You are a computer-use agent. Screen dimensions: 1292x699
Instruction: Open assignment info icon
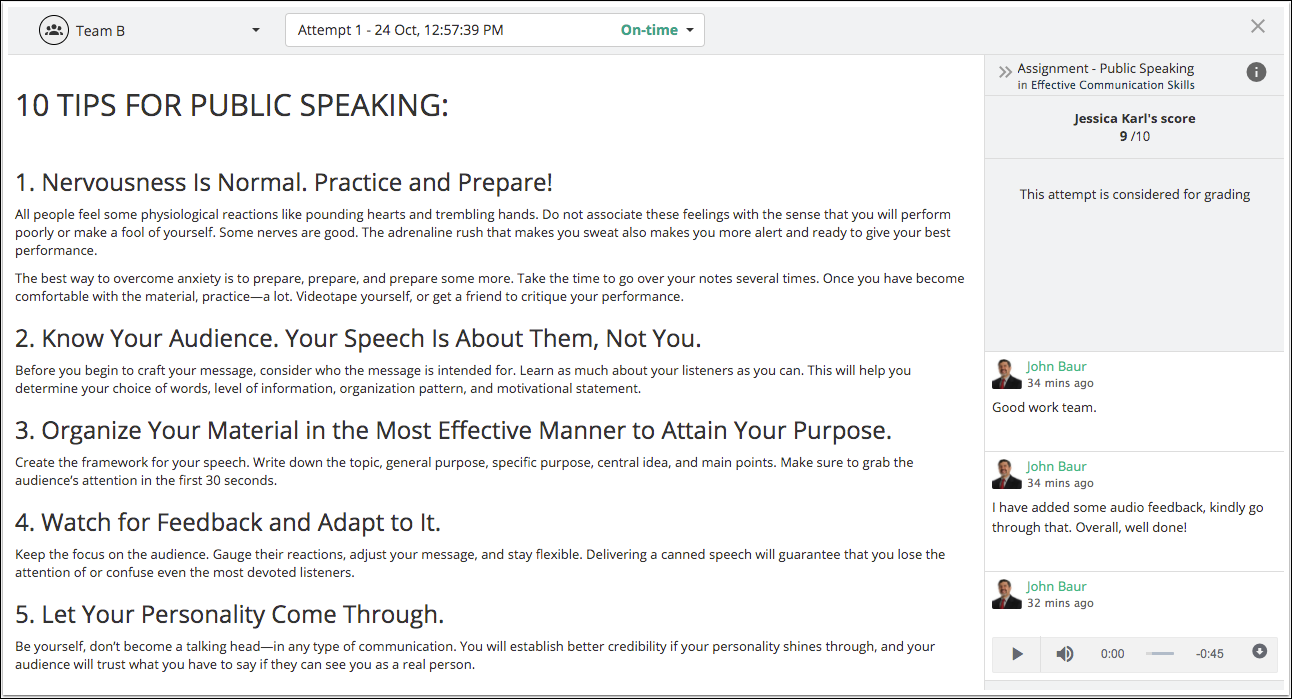coord(1257,72)
